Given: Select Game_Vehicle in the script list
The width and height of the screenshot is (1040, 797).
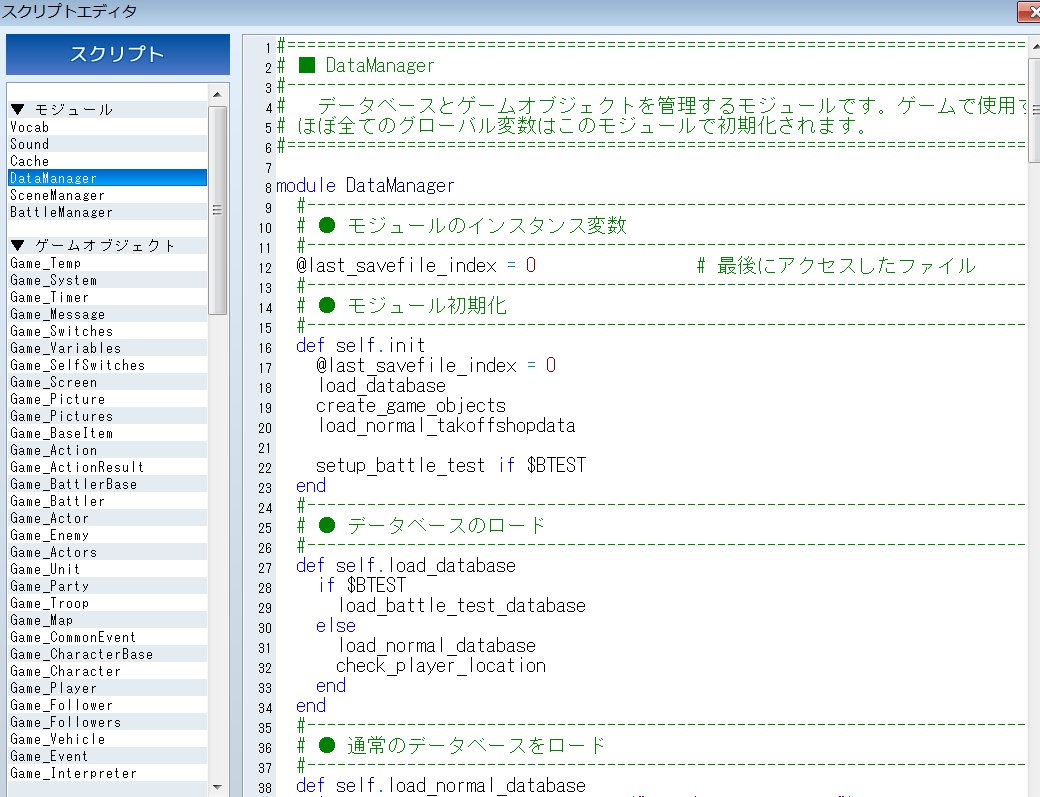Looking at the screenshot, I should [107, 739].
